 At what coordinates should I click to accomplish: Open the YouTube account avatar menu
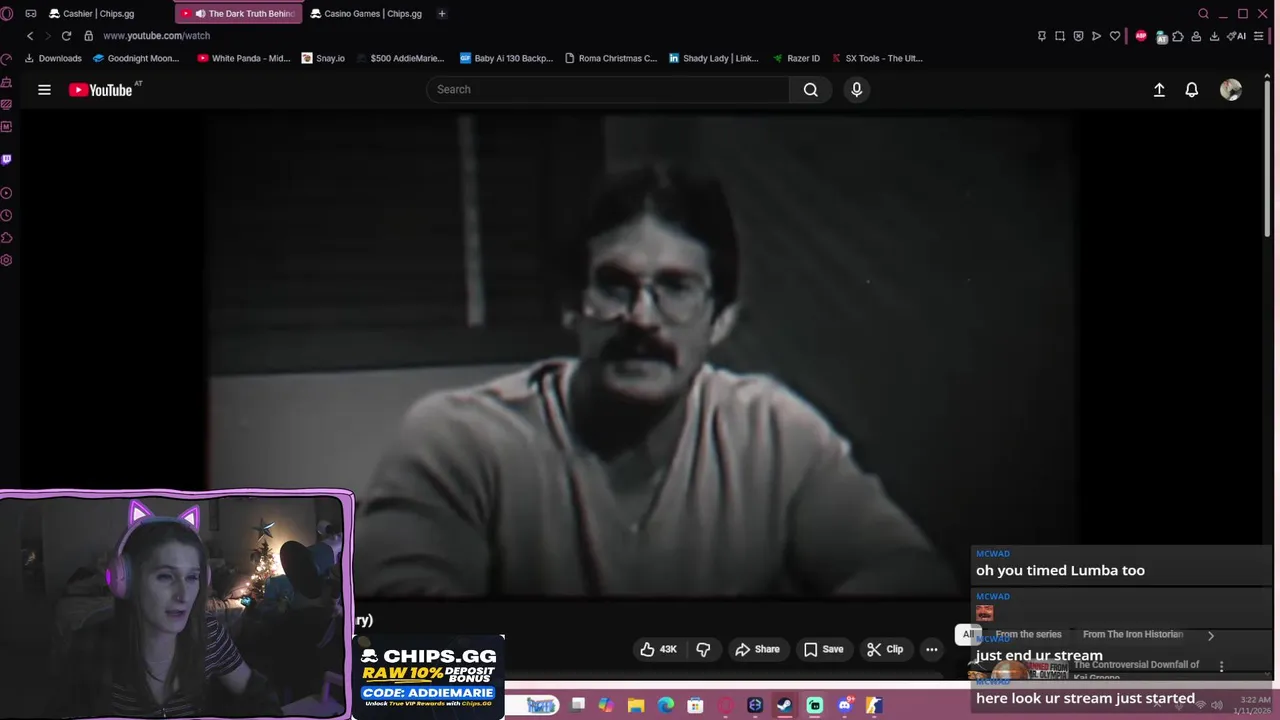[x=1231, y=90]
